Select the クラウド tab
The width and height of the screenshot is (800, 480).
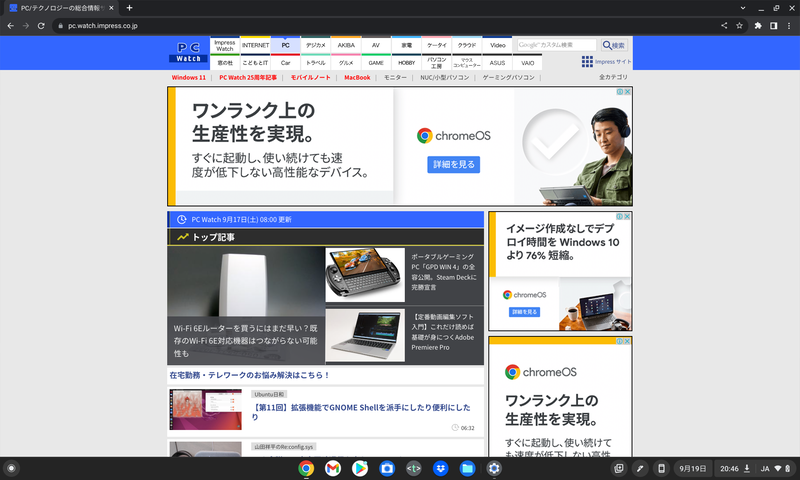coord(467,45)
